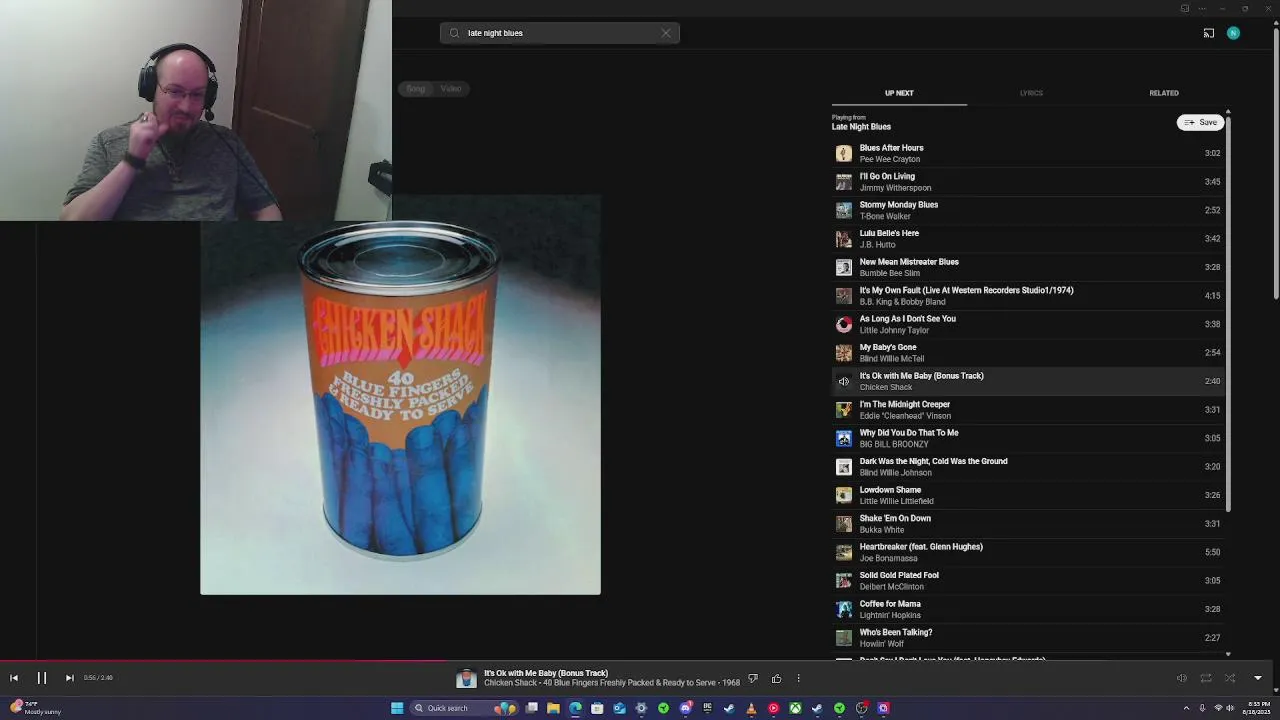Switch to the Video view toggle
Screen dimensions: 1280x720
pyautogui.click(x=451, y=89)
